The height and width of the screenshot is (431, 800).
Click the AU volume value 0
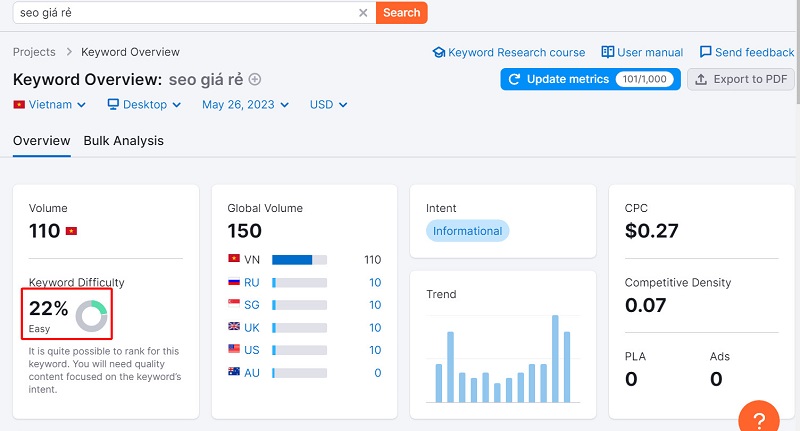click(x=378, y=373)
